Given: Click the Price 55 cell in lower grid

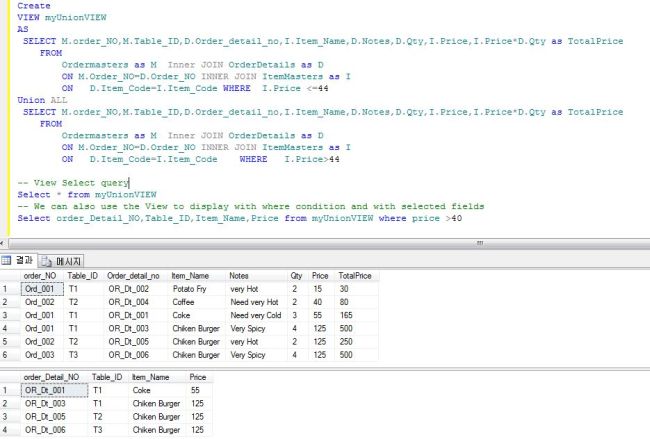Looking at the screenshot, I should coord(199,390).
